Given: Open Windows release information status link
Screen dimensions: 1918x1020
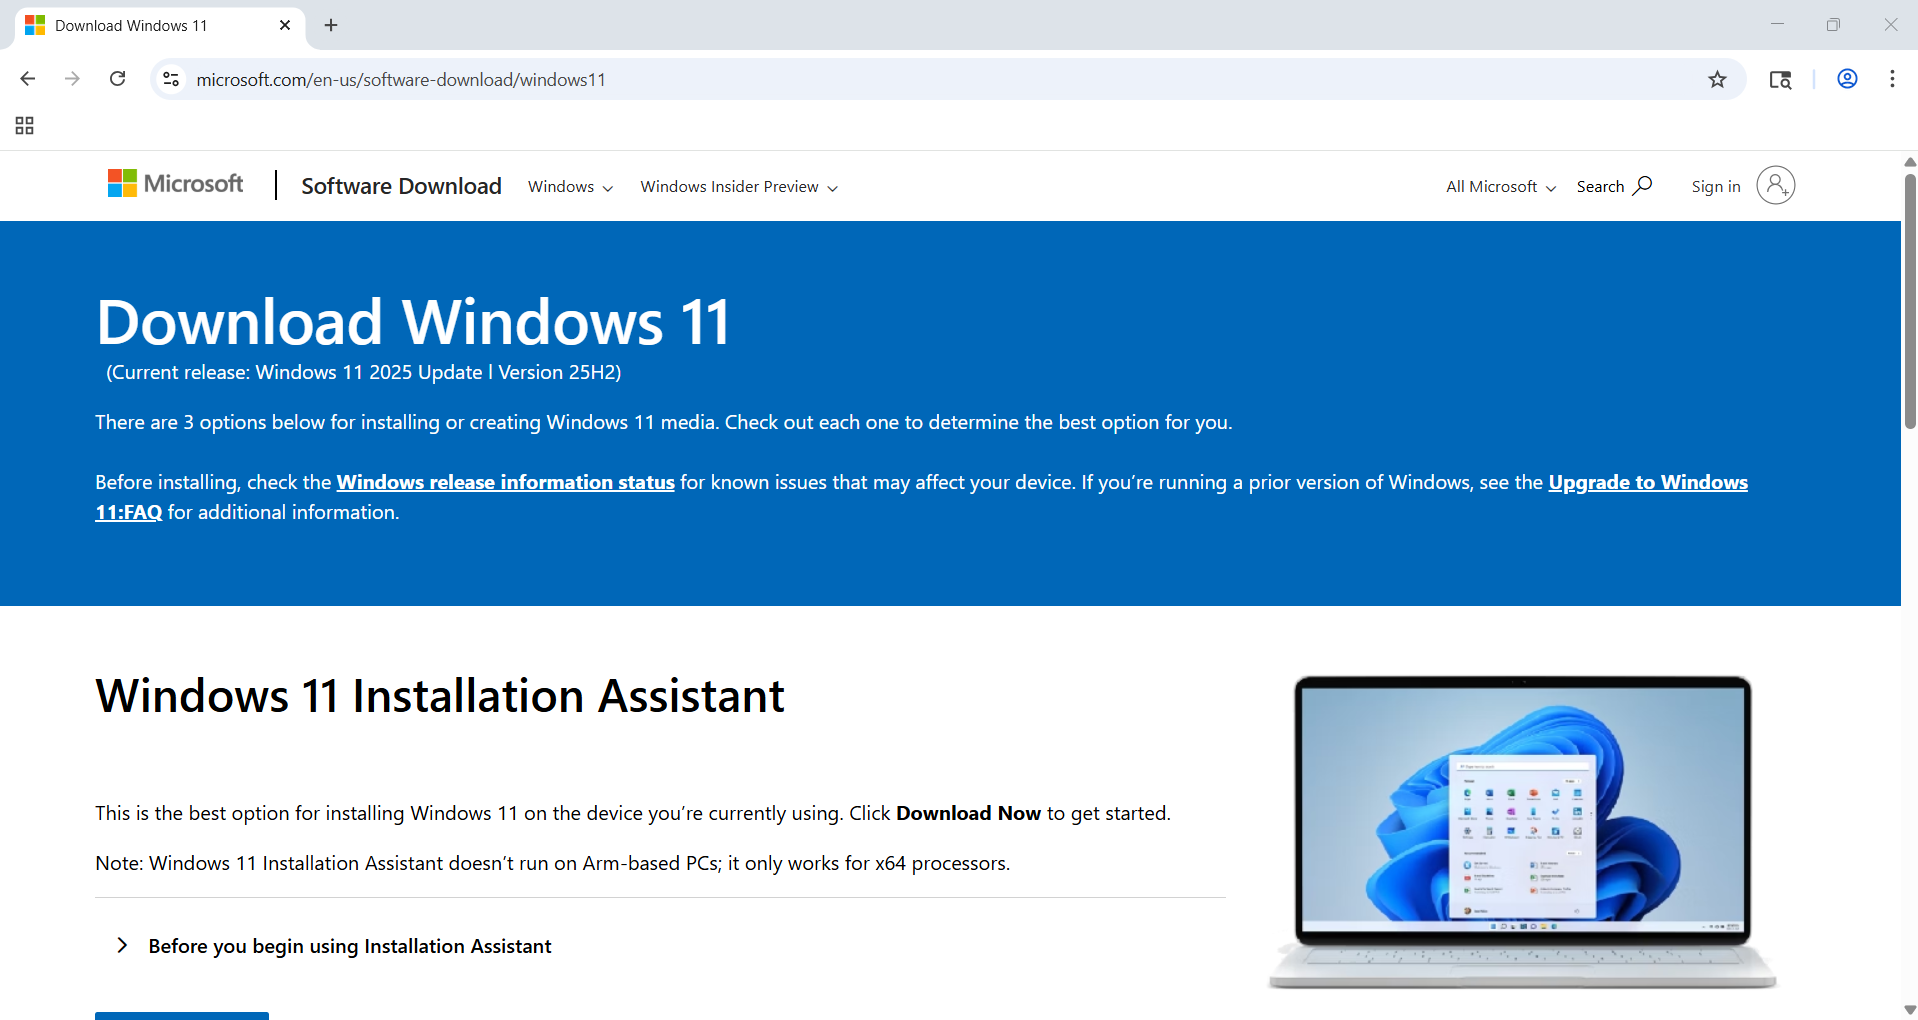Looking at the screenshot, I should coord(505,482).
